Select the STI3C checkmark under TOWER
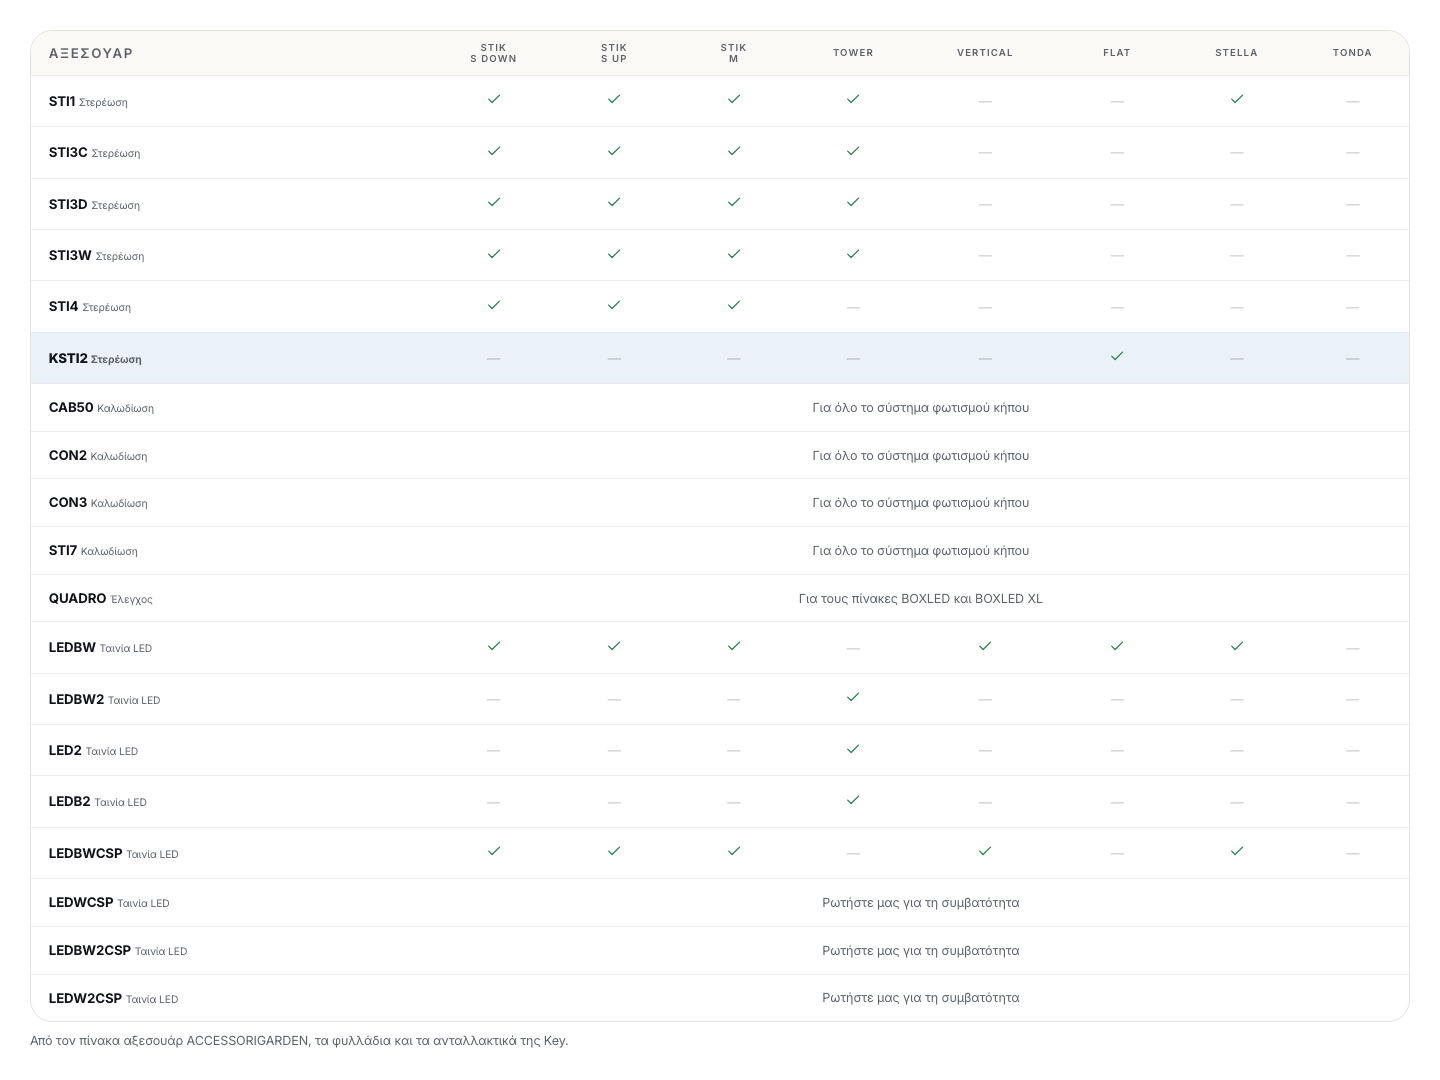Screen dimensions: 1440x1080 [x=853, y=151]
